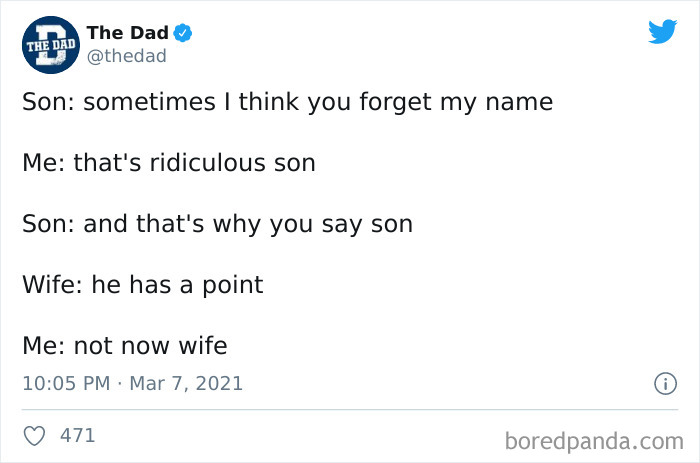Open the @thedad handle link

127,56
